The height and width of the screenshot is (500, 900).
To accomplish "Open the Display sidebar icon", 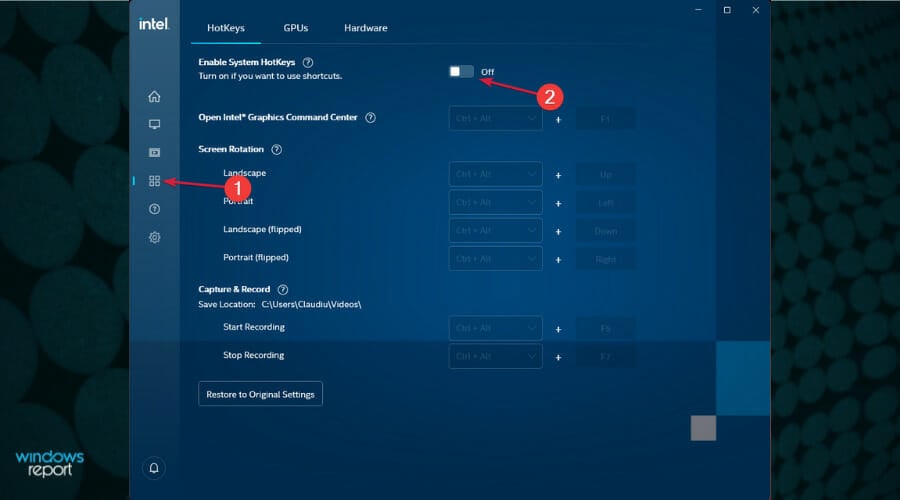I will click(x=154, y=125).
